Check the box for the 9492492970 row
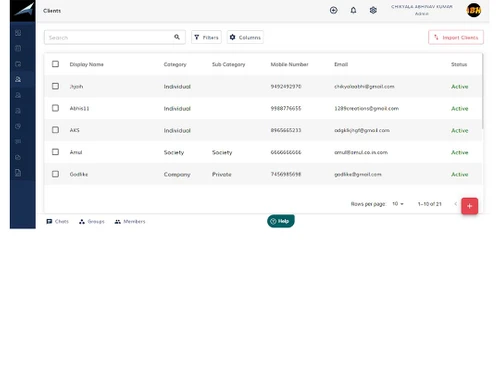Image resolution: width=500 pixels, height=375 pixels. coord(55,86)
